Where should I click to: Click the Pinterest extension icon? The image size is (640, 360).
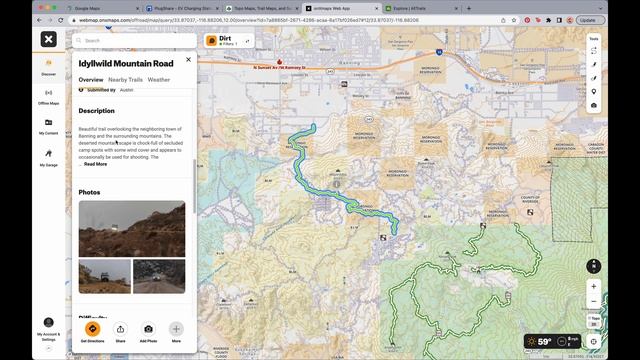527,20
